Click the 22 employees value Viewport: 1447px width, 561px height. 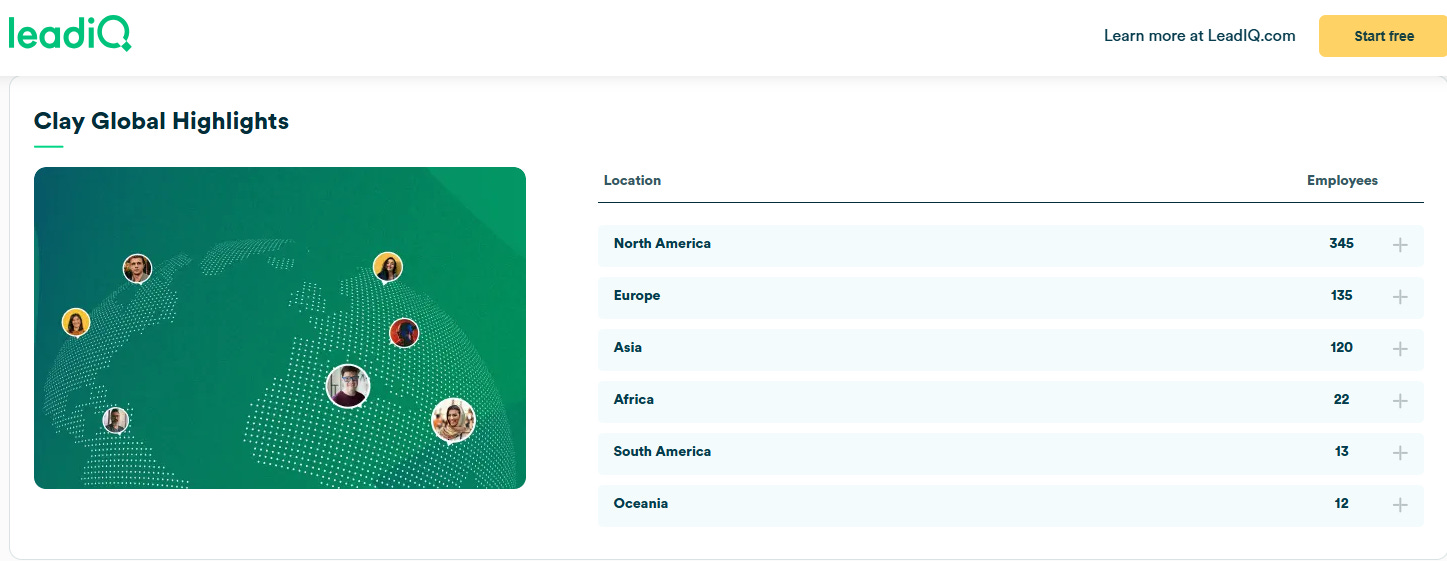[x=1341, y=399]
